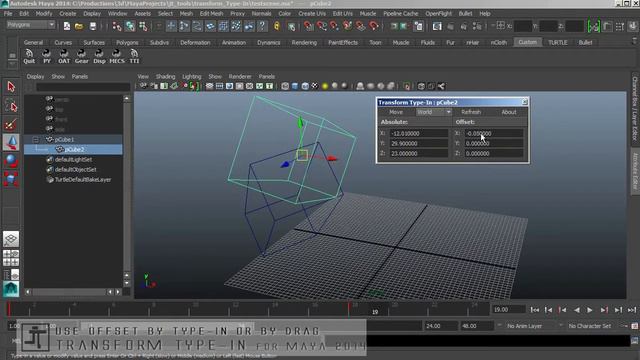Launch the MECS shelf script
The width and height of the screenshot is (640, 360).
click(x=117, y=56)
